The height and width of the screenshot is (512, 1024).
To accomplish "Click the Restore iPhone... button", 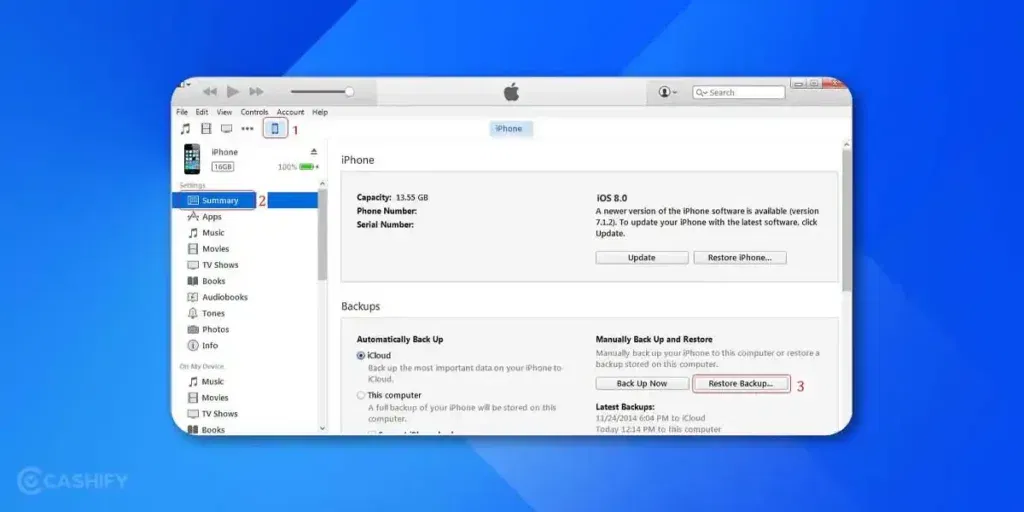I will (740, 258).
